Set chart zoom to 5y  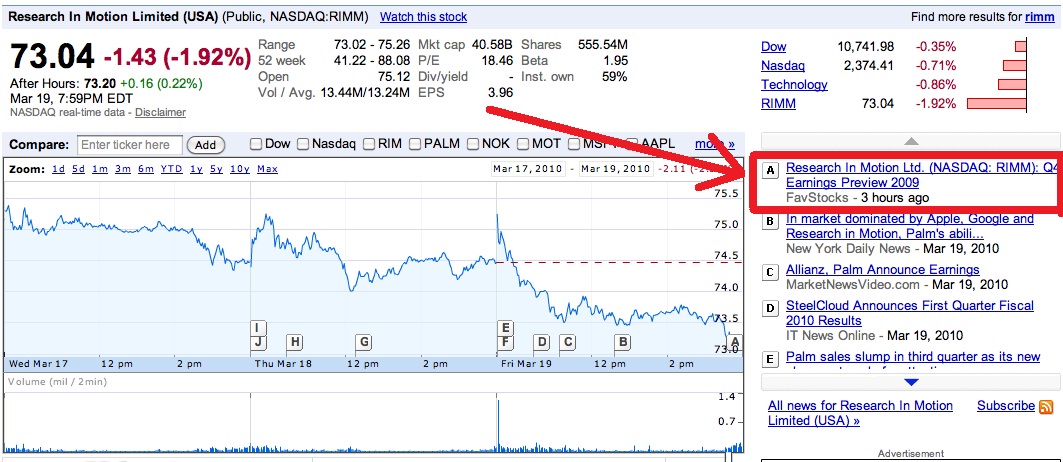pyautogui.click(x=216, y=169)
